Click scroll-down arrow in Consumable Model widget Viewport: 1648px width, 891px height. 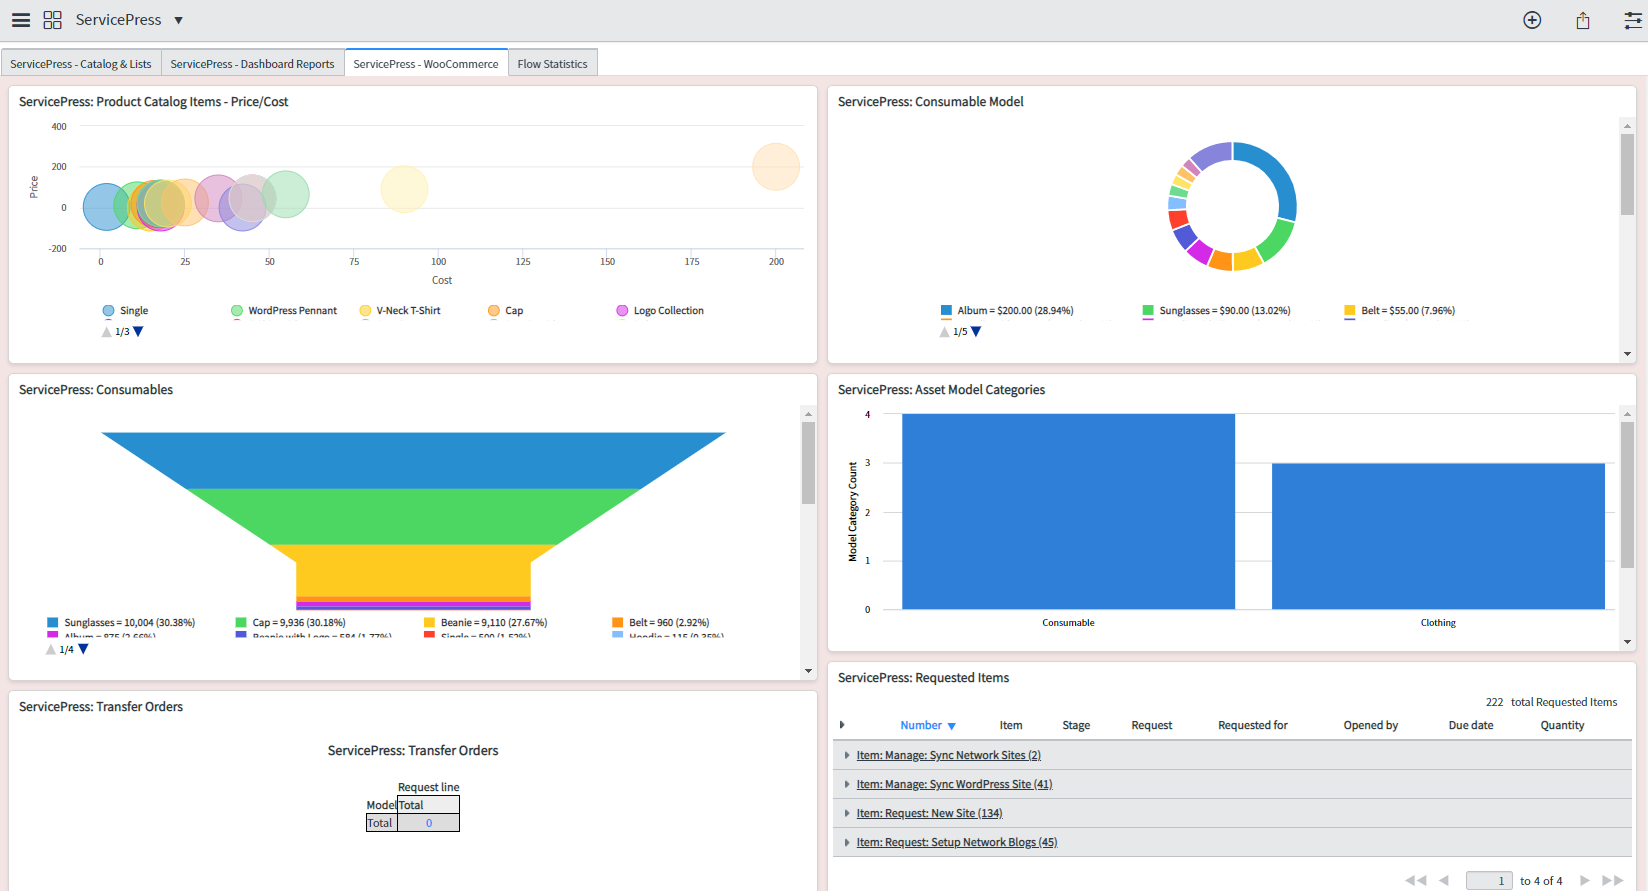coord(1627,354)
